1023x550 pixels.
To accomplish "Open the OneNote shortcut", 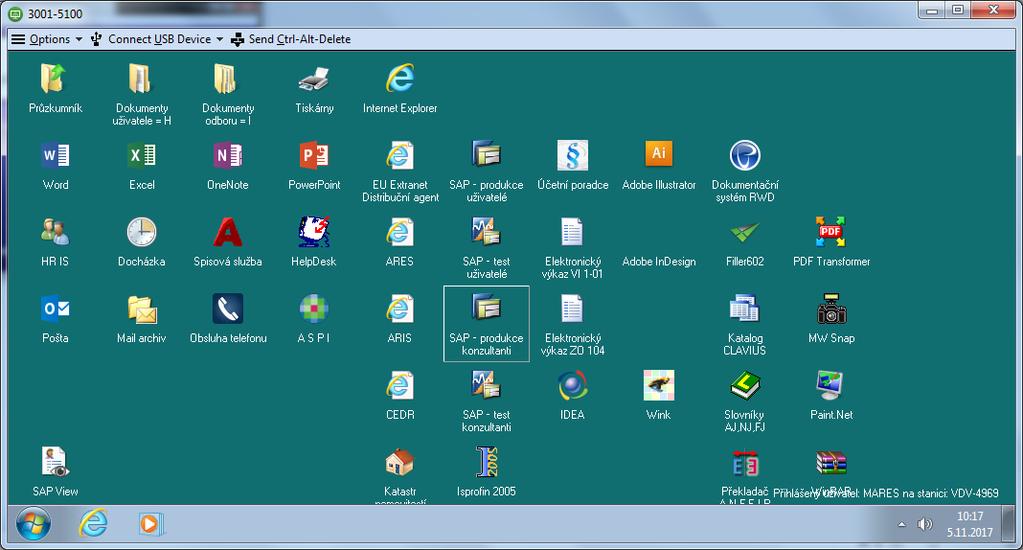I will (x=227, y=155).
